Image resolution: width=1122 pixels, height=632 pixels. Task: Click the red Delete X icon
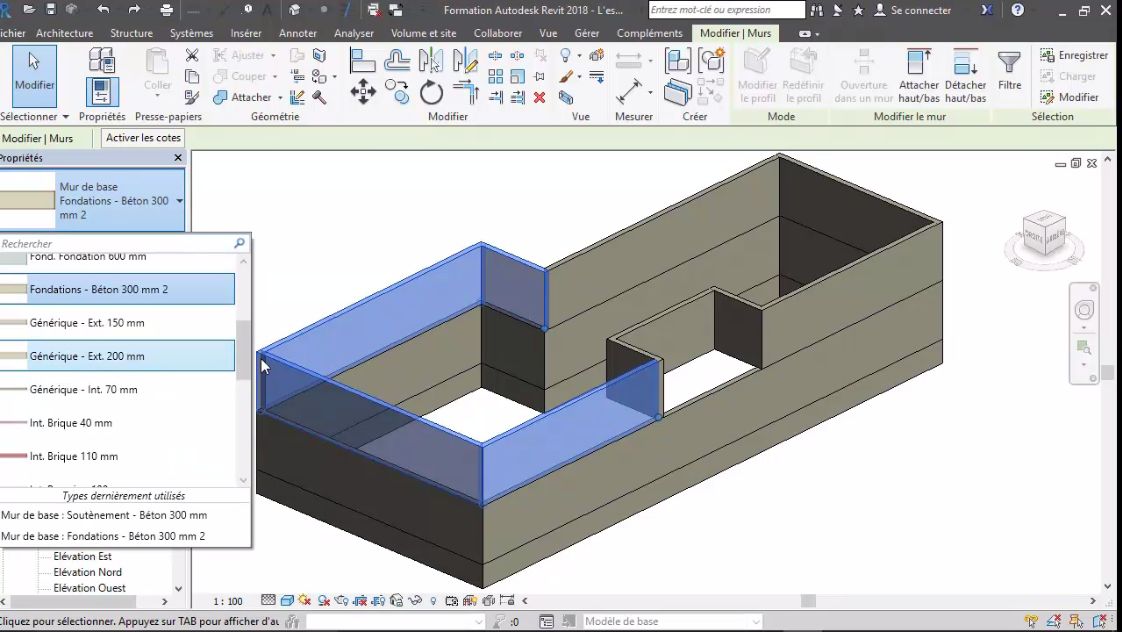click(x=539, y=97)
